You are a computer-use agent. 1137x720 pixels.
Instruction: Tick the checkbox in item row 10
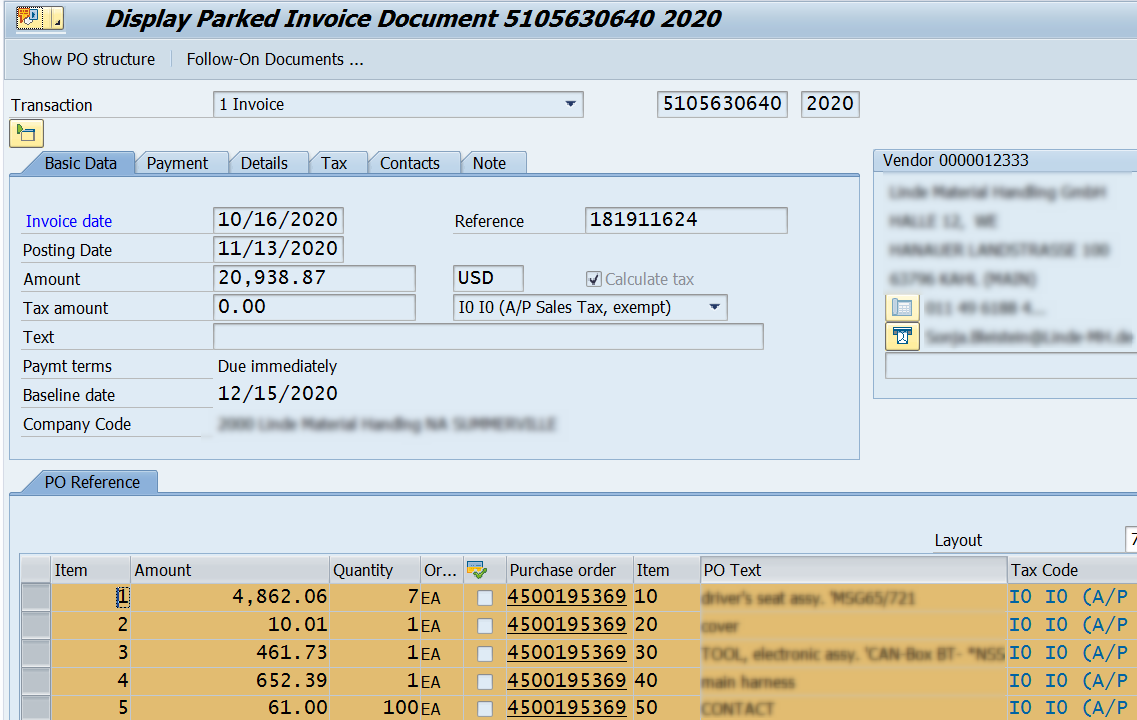click(x=485, y=597)
